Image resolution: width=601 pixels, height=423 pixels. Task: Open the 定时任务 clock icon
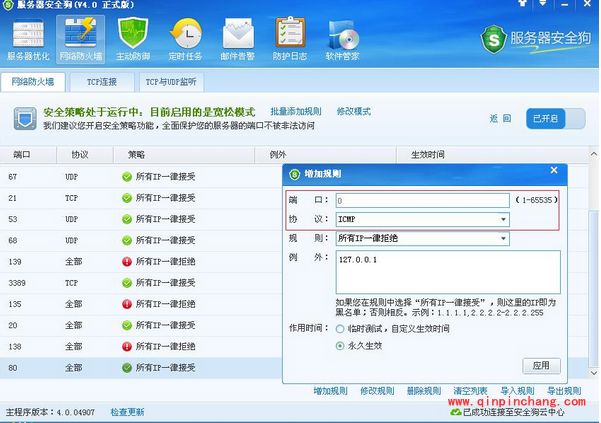(x=186, y=41)
